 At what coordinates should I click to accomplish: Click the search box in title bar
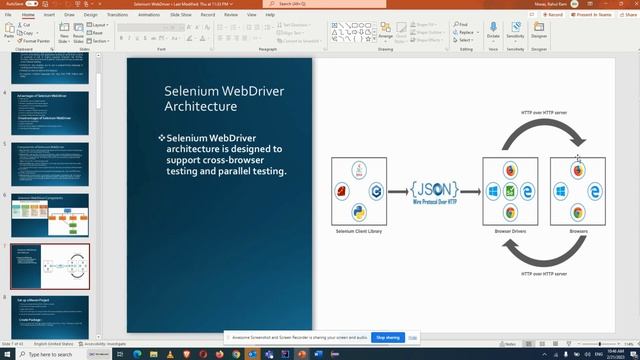tap(324, 4)
